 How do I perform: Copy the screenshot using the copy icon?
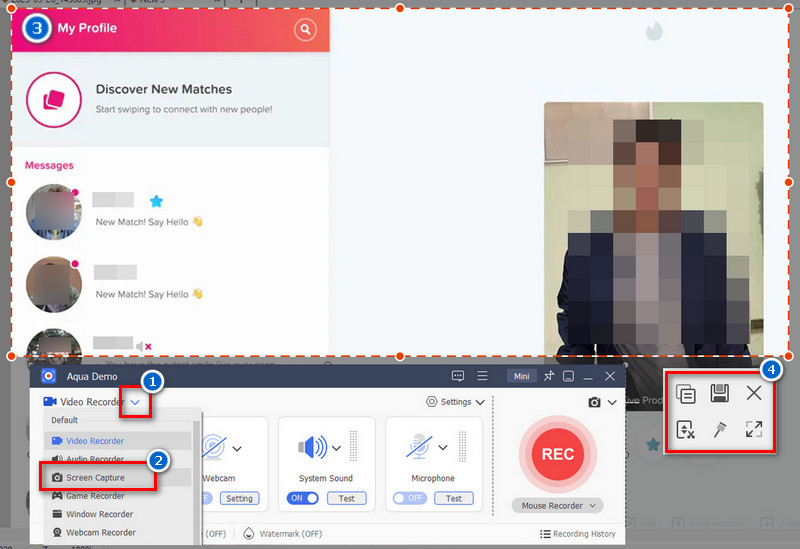(x=686, y=393)
